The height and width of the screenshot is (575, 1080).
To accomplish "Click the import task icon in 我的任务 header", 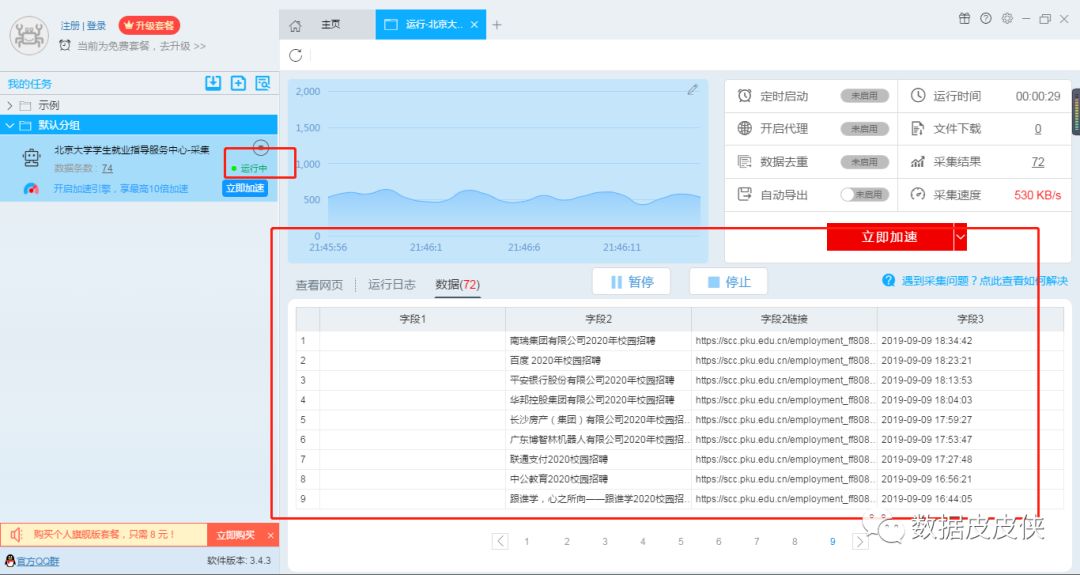I will [x=213, y=83].
